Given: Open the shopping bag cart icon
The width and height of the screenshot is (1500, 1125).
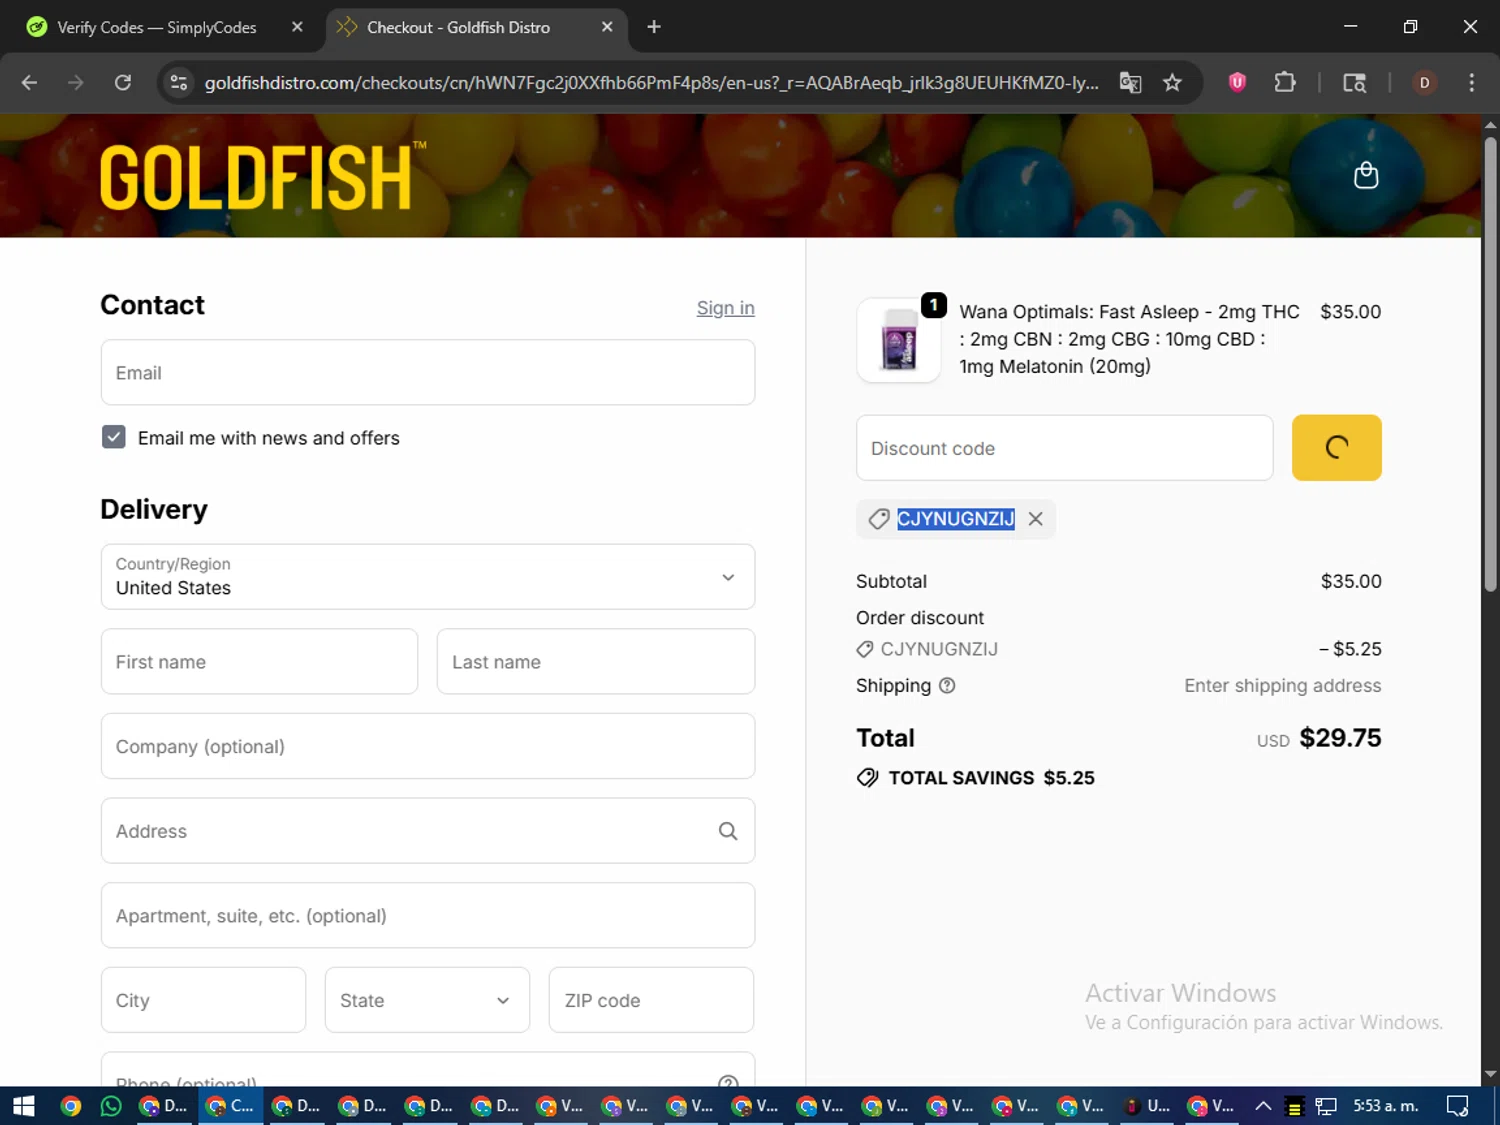Looking at the screenshot, I should [1365, 176].
